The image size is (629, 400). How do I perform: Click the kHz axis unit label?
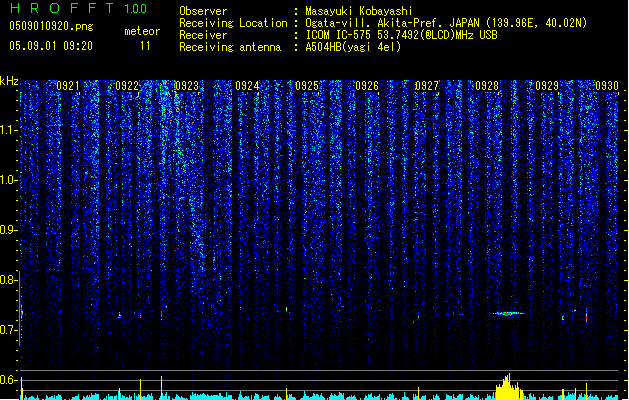(9, 81)
